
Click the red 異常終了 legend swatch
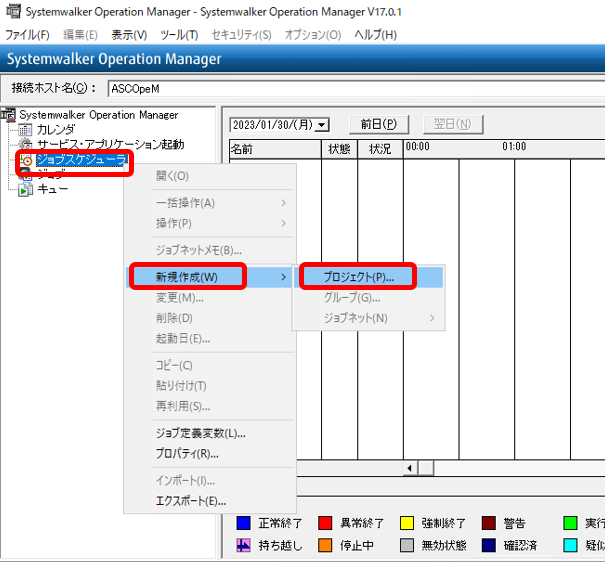[325, 523]
